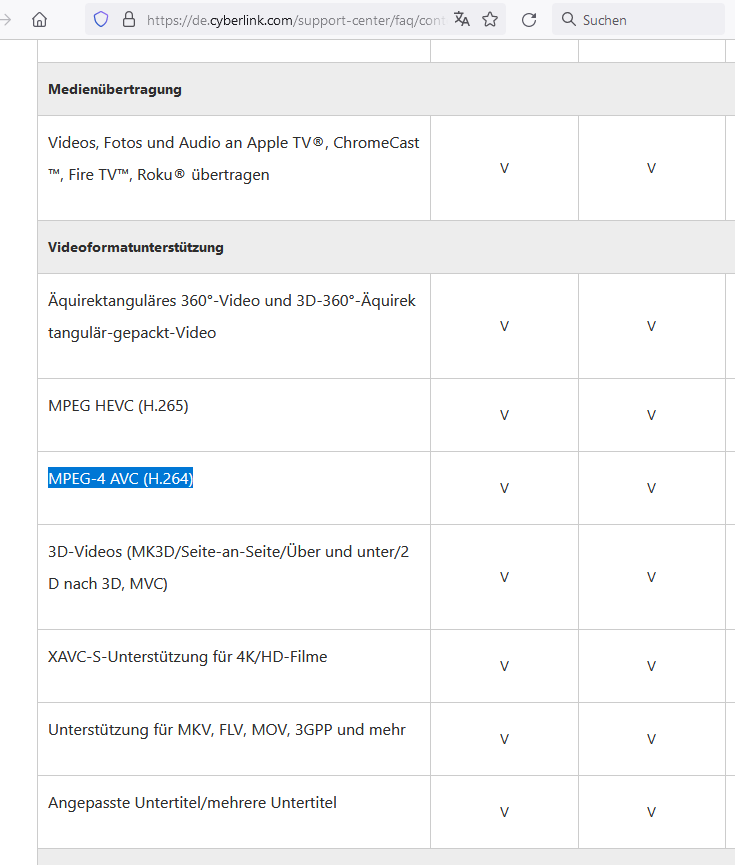The height and width of the screenshot is (865, 735).
Task: Click the forward arrow navigation button
Action: [x=6, y=20]
